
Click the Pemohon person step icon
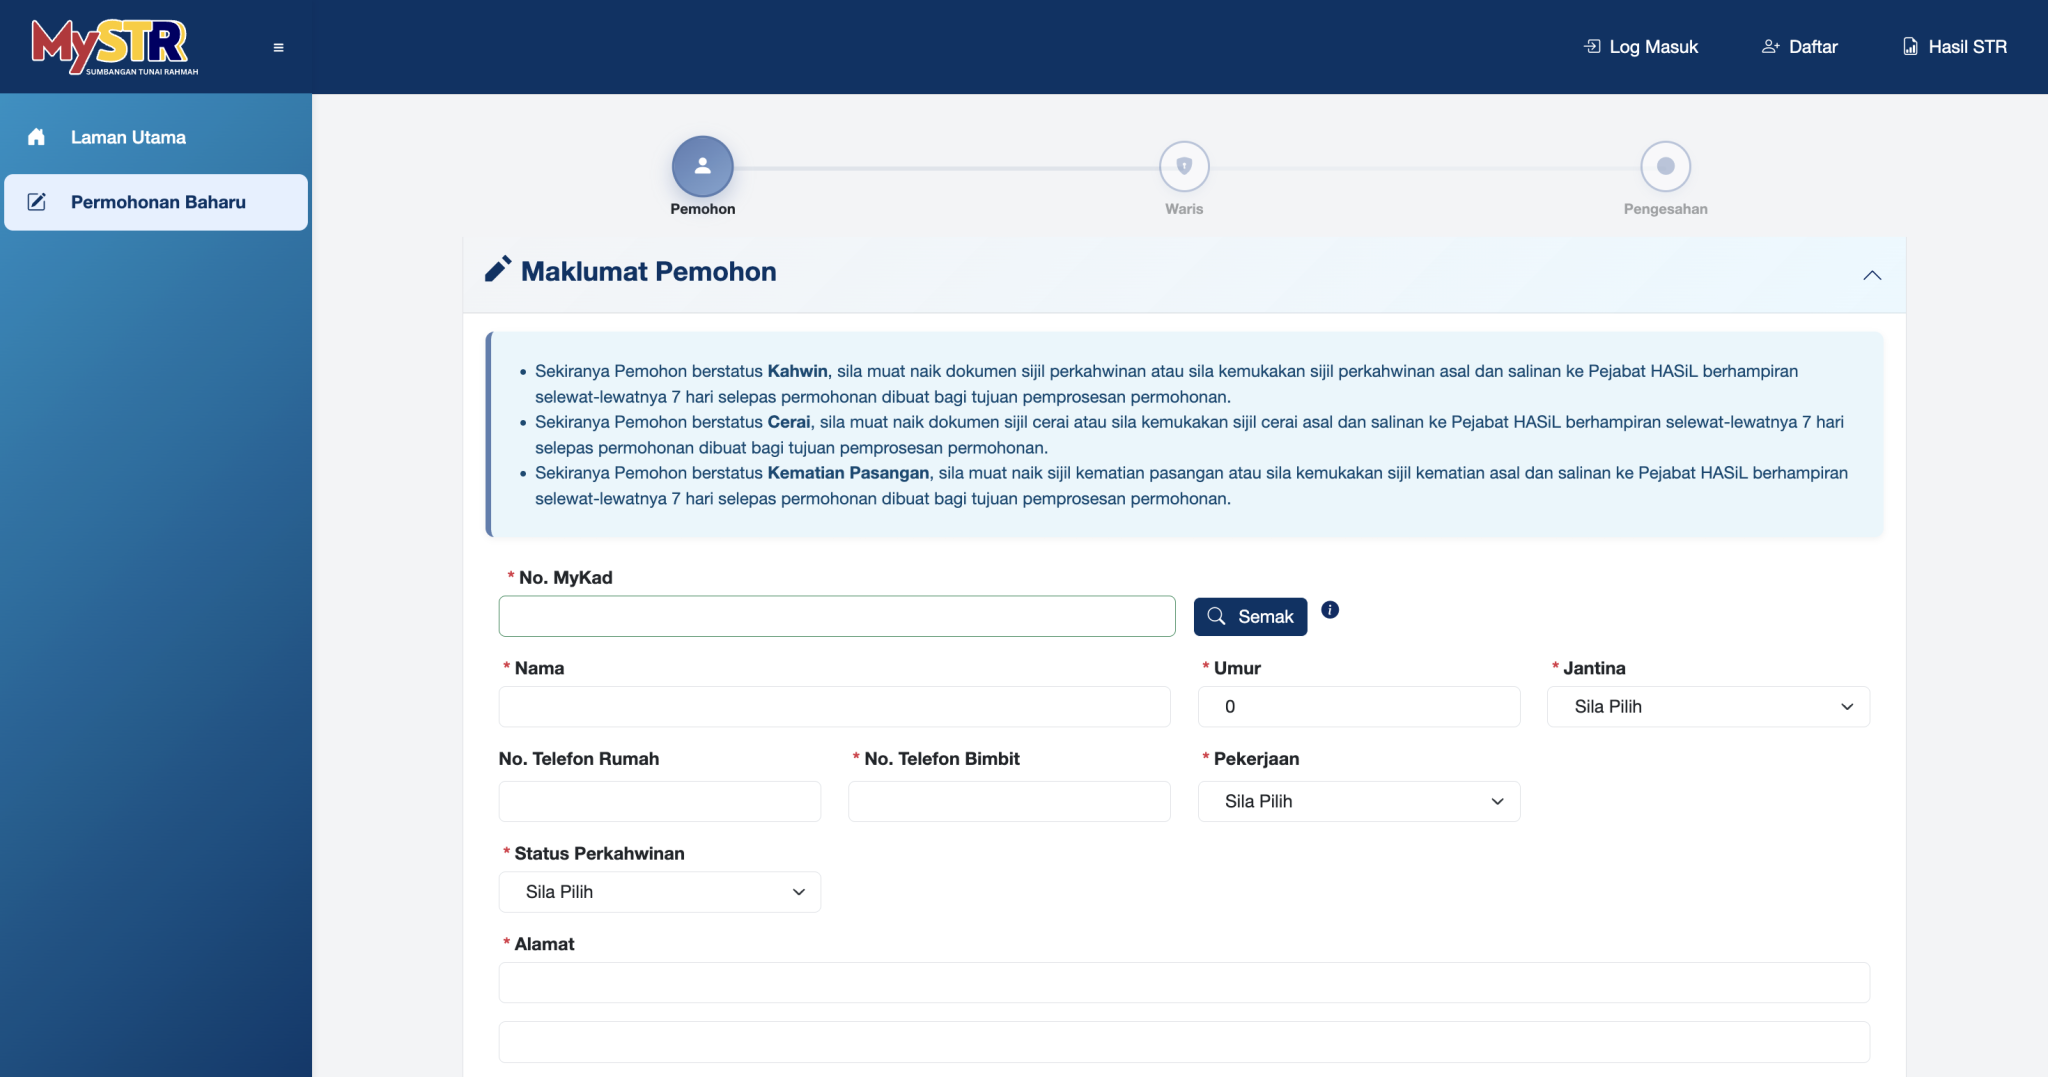tap(702, 166)
